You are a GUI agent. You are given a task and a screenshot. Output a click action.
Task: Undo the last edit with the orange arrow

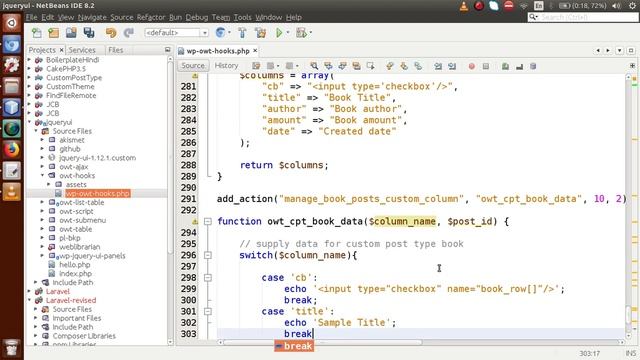click(x=111, y=33)
